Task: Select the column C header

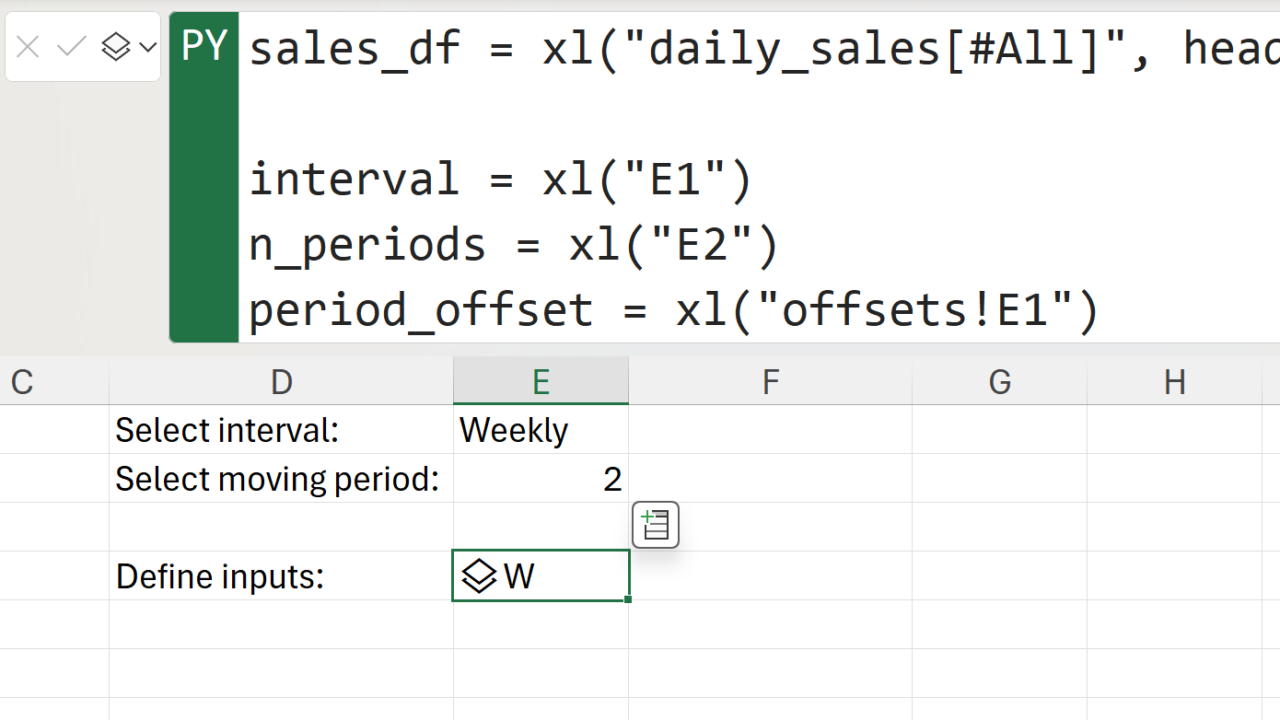Action: [x=22, y=382]
